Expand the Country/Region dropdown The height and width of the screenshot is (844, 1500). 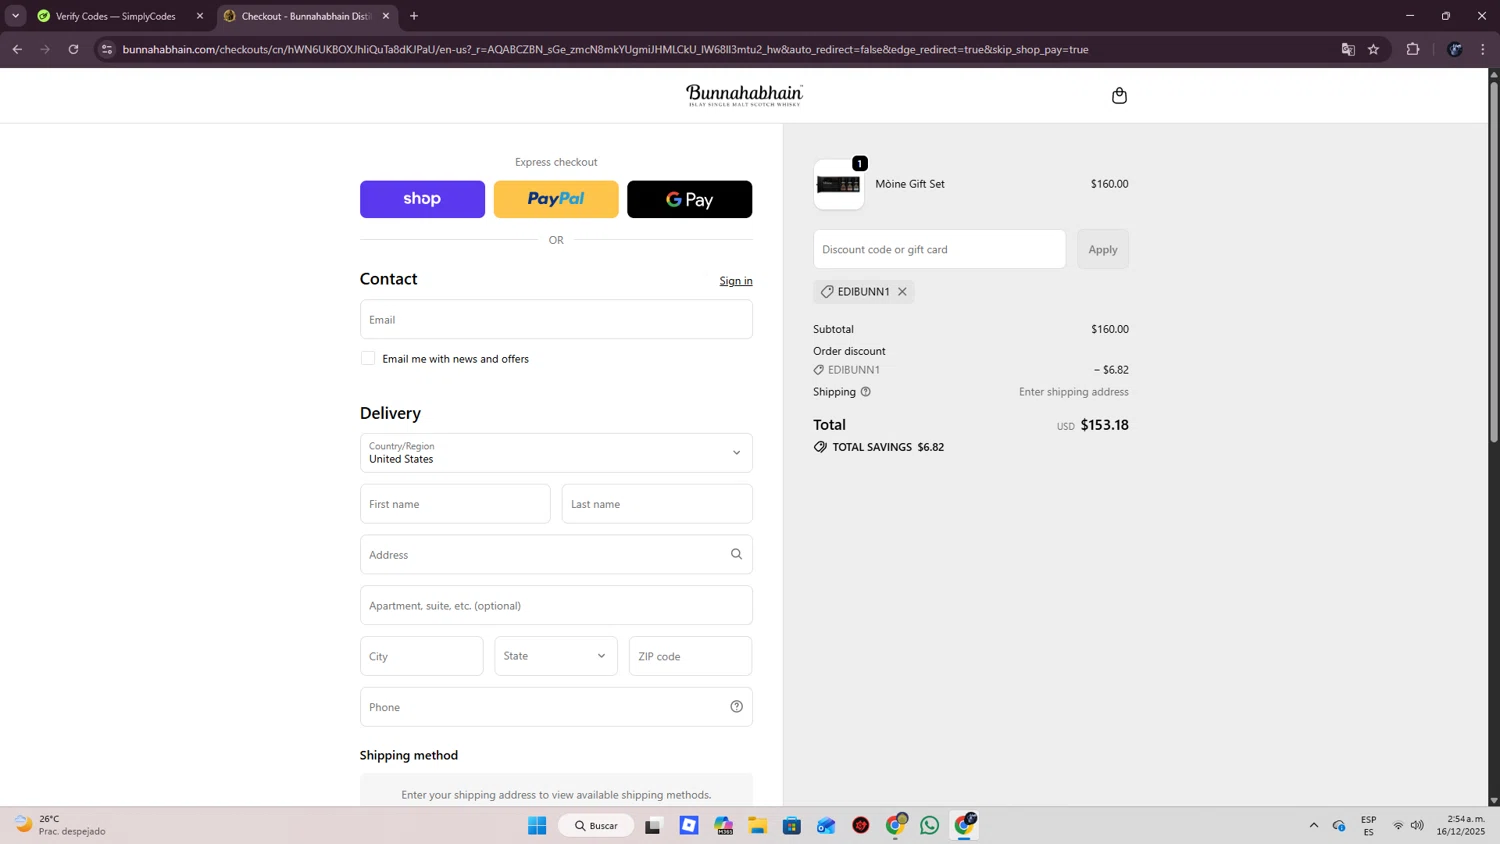556,453
